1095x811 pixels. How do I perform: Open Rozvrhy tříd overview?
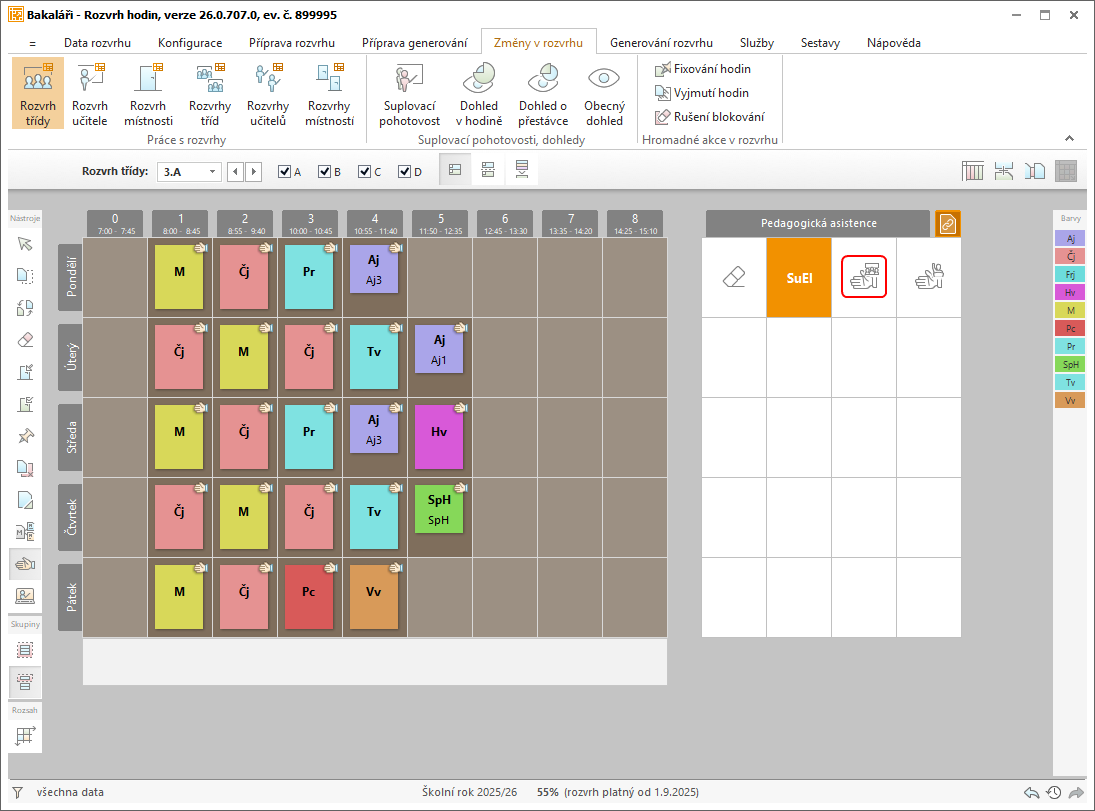click(210, 94)
